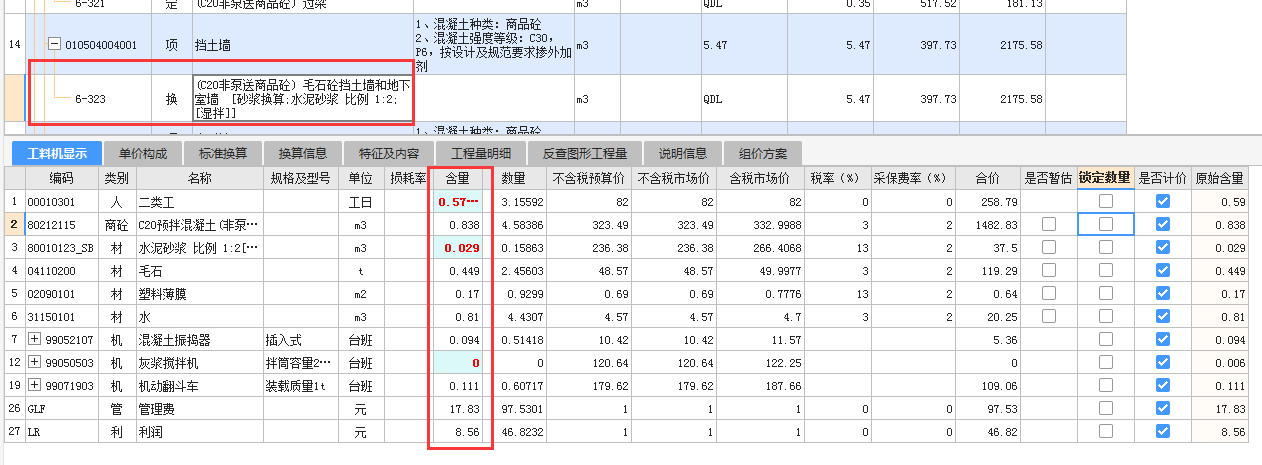Viewport: 1262px width, 465px height.
Task: Click the 含量 column header
Action: 460,178
